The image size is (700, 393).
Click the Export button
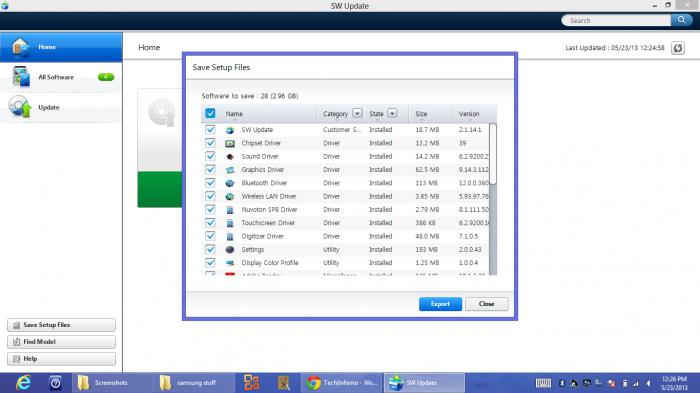point(440,304)
